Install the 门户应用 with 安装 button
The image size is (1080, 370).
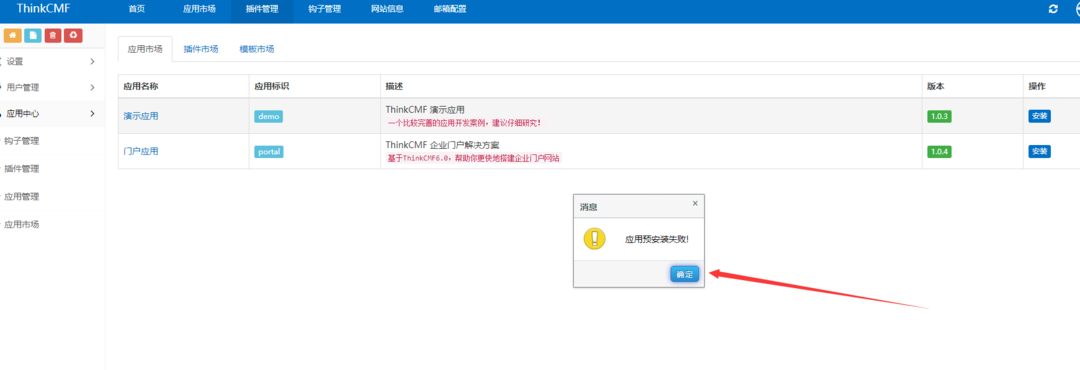tap(1039, 151)
